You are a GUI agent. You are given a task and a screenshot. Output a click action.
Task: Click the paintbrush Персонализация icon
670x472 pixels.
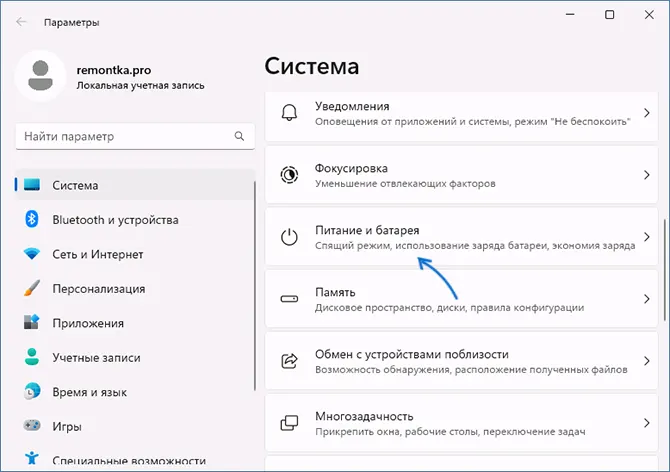point(32,288)
